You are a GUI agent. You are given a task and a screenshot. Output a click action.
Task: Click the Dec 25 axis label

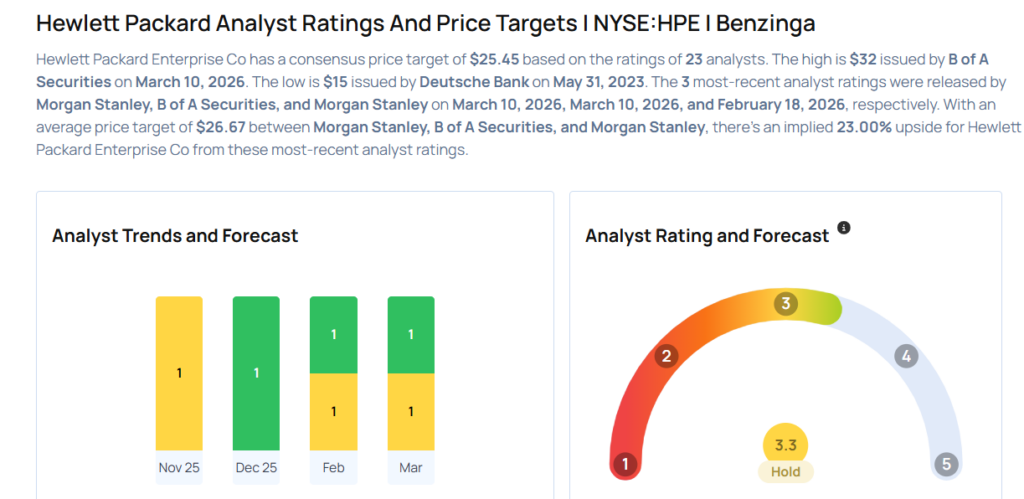(x=256, y=467)
